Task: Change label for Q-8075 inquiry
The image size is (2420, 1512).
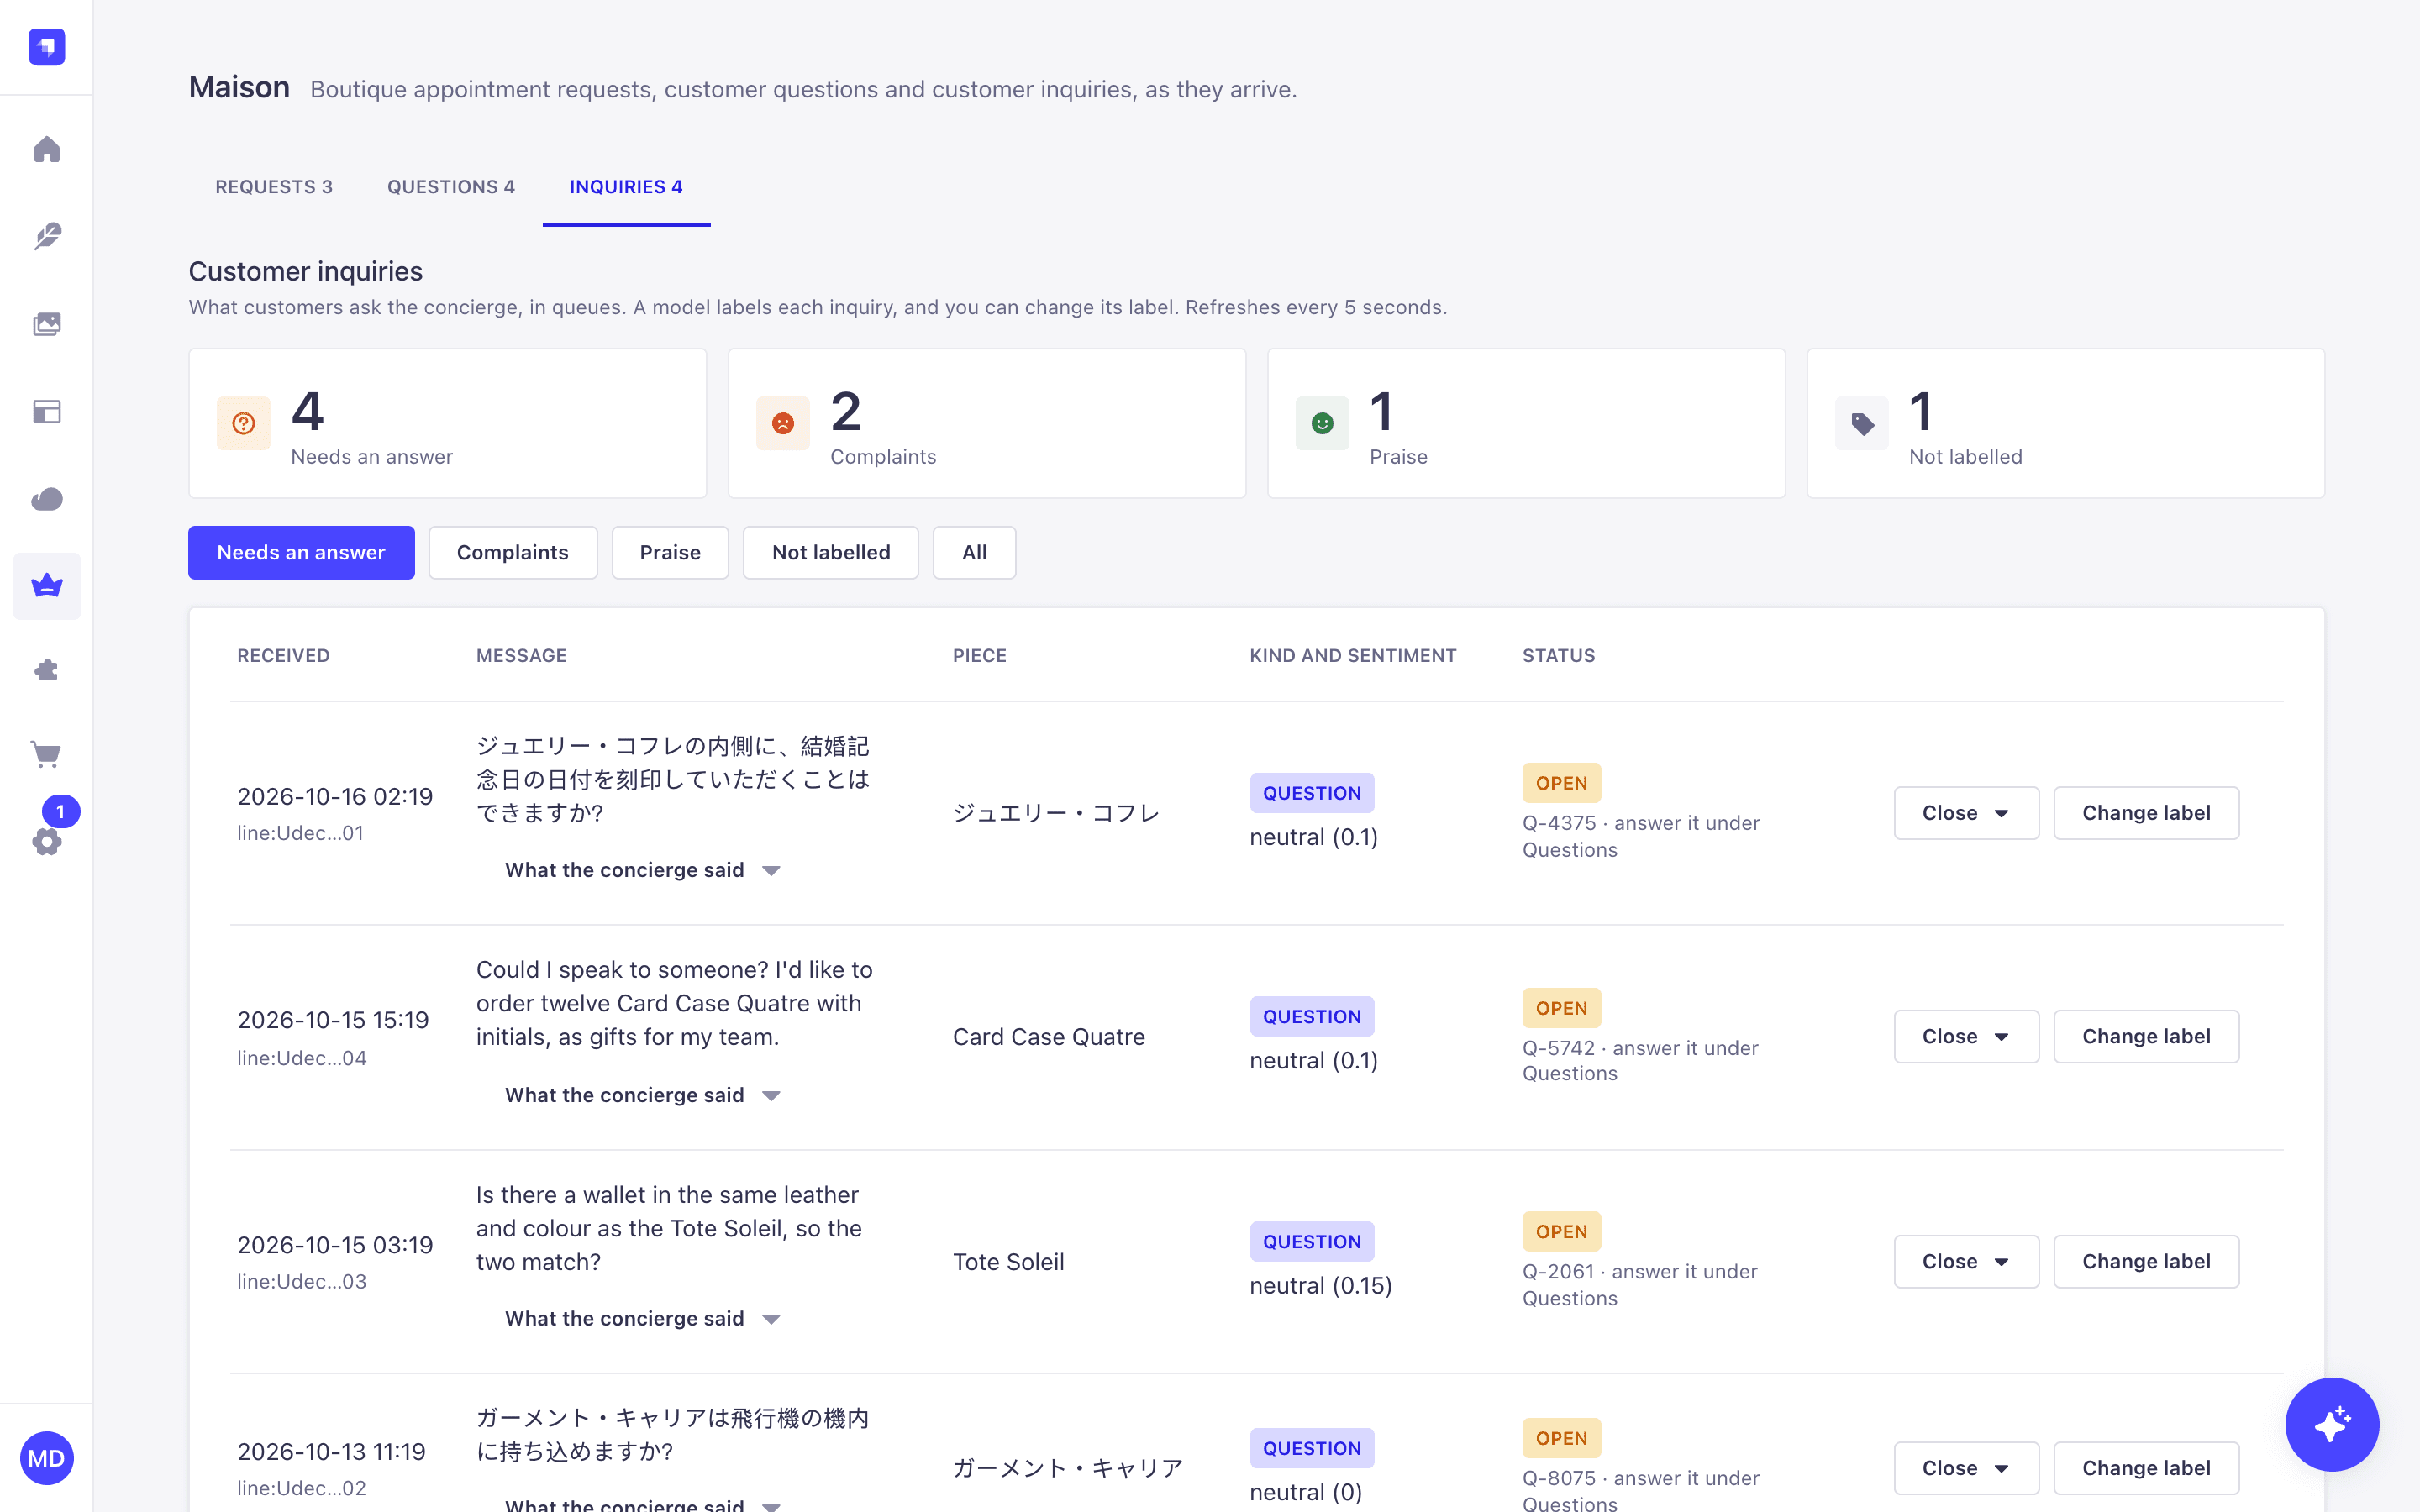Action: (x=2146, y=1468)
